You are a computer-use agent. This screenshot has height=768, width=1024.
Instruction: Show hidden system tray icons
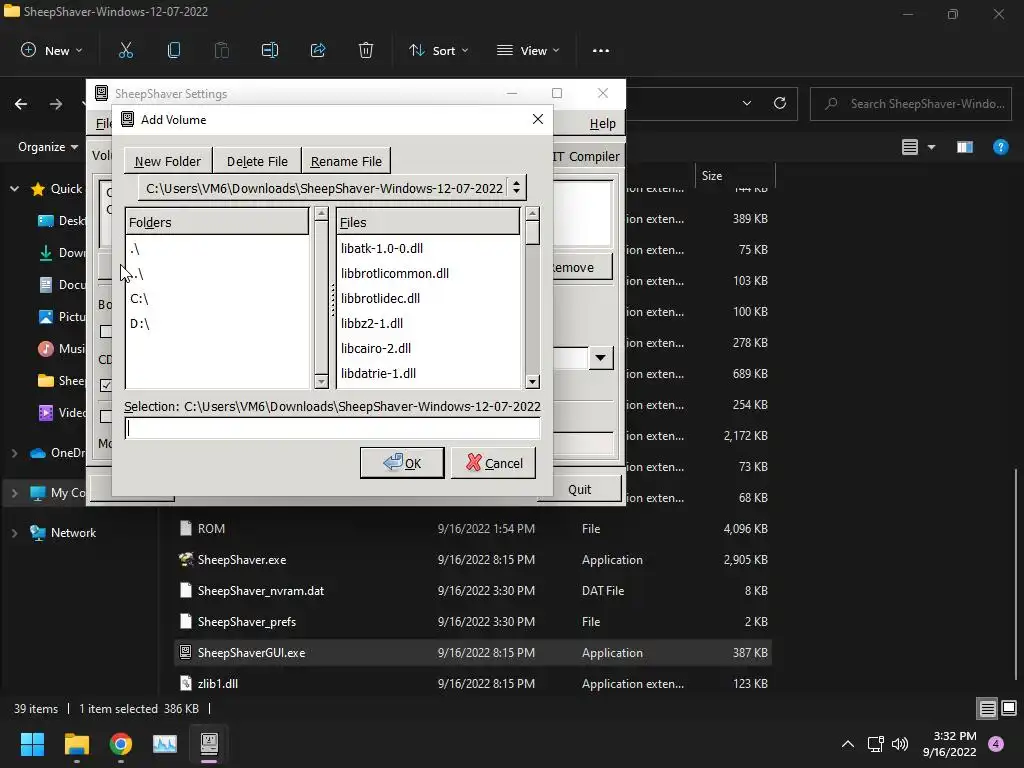click(848, 744)
